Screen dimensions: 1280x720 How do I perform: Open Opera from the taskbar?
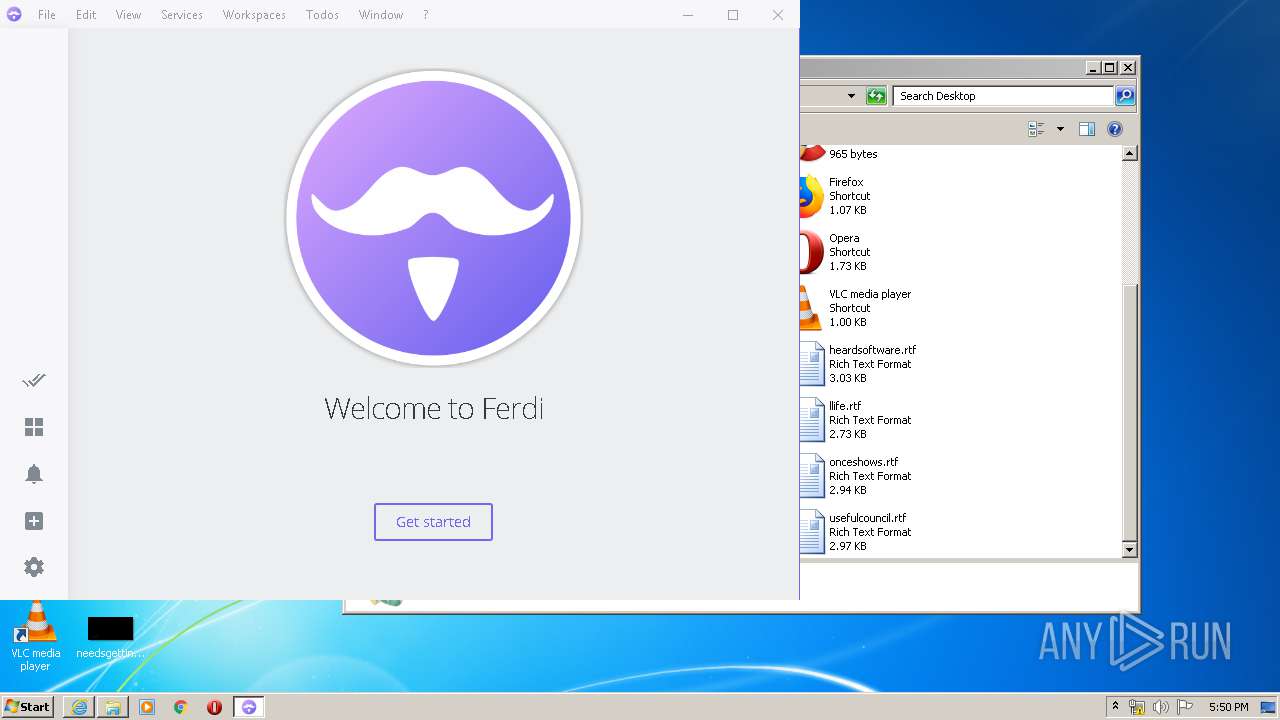[214, 707]
